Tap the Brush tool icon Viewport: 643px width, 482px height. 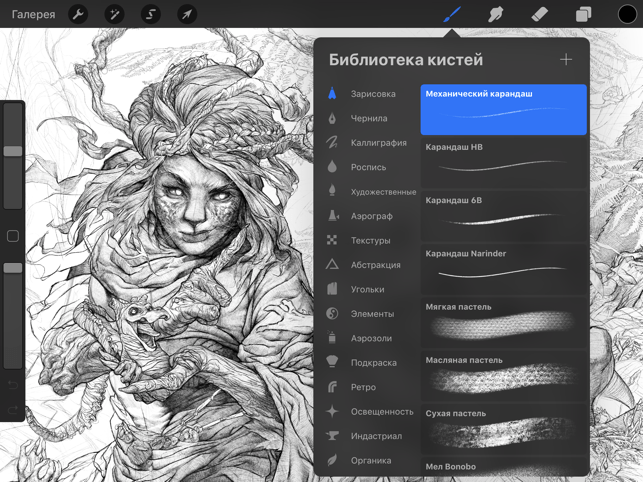(452, 15)
